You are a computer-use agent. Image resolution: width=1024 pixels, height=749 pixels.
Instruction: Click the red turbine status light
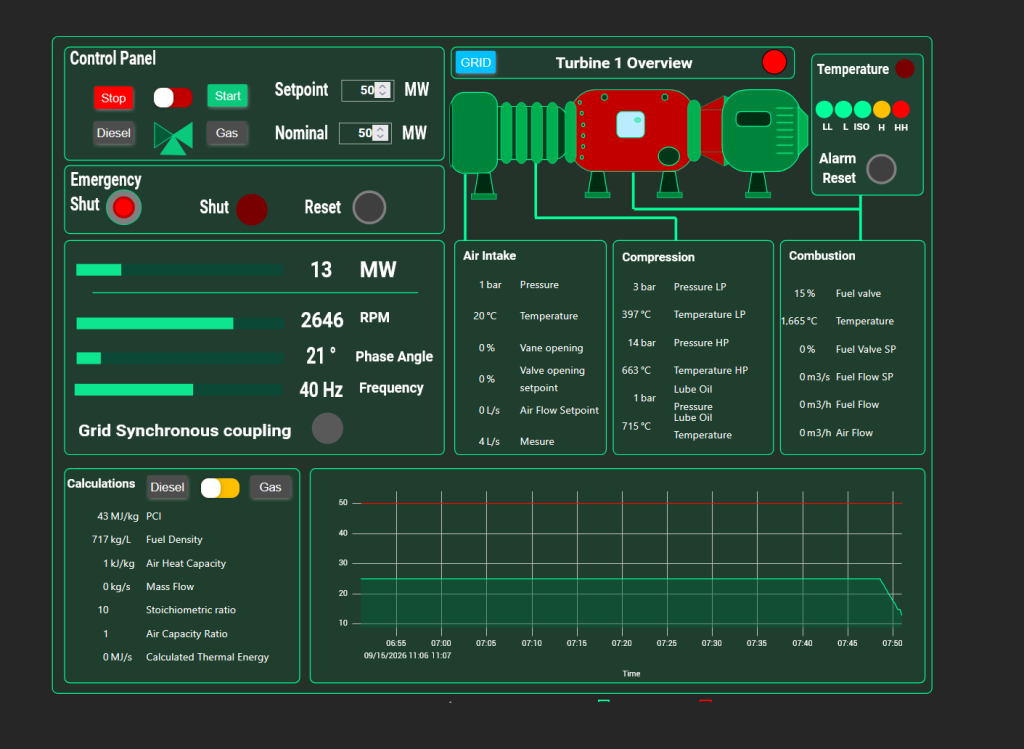tap(774, 62)
